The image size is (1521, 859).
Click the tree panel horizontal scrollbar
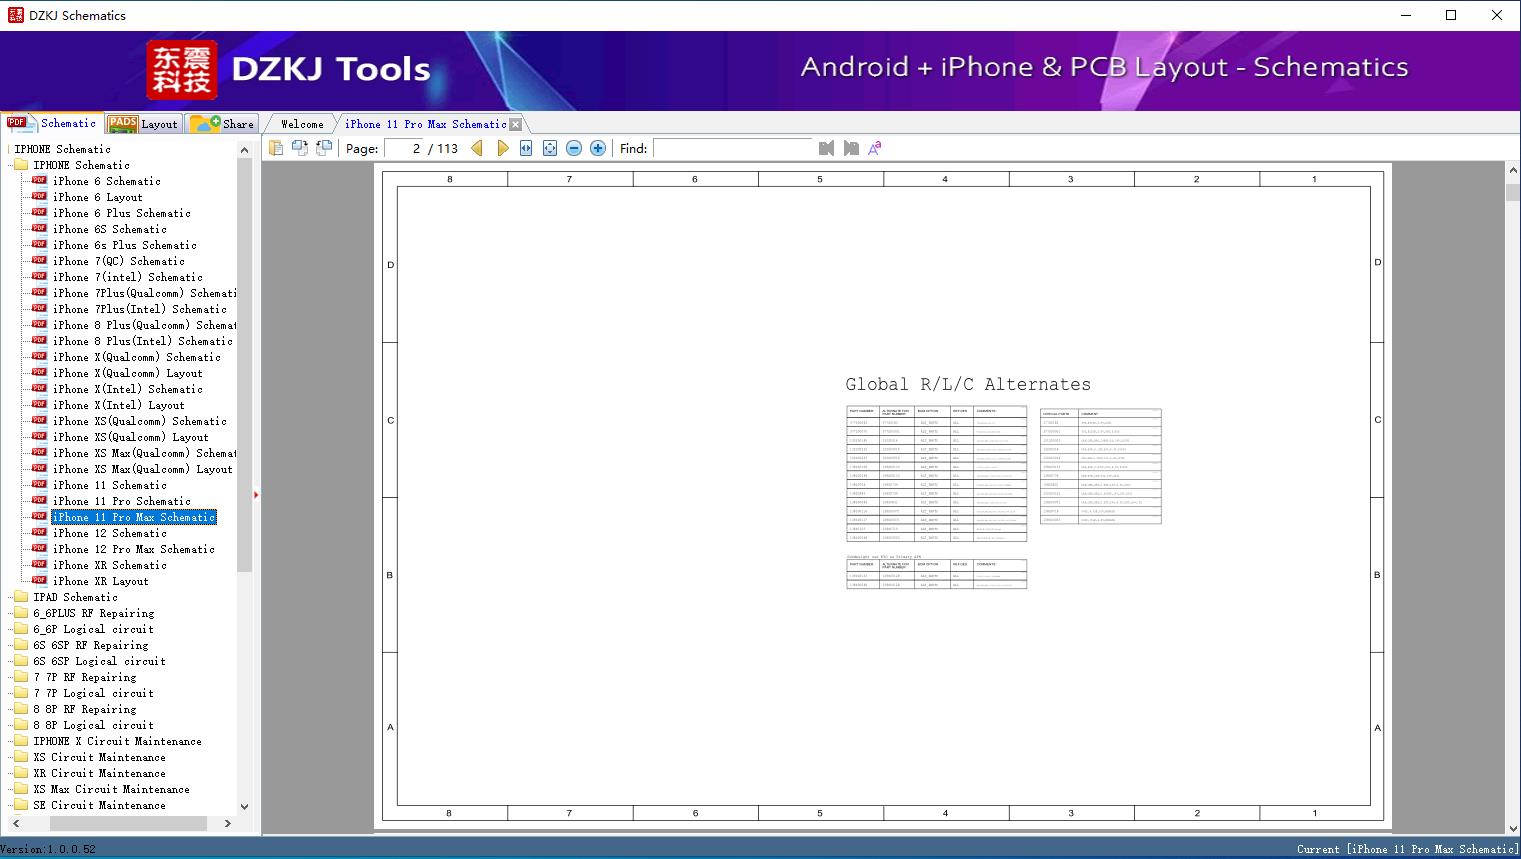(x=128, y=823)
